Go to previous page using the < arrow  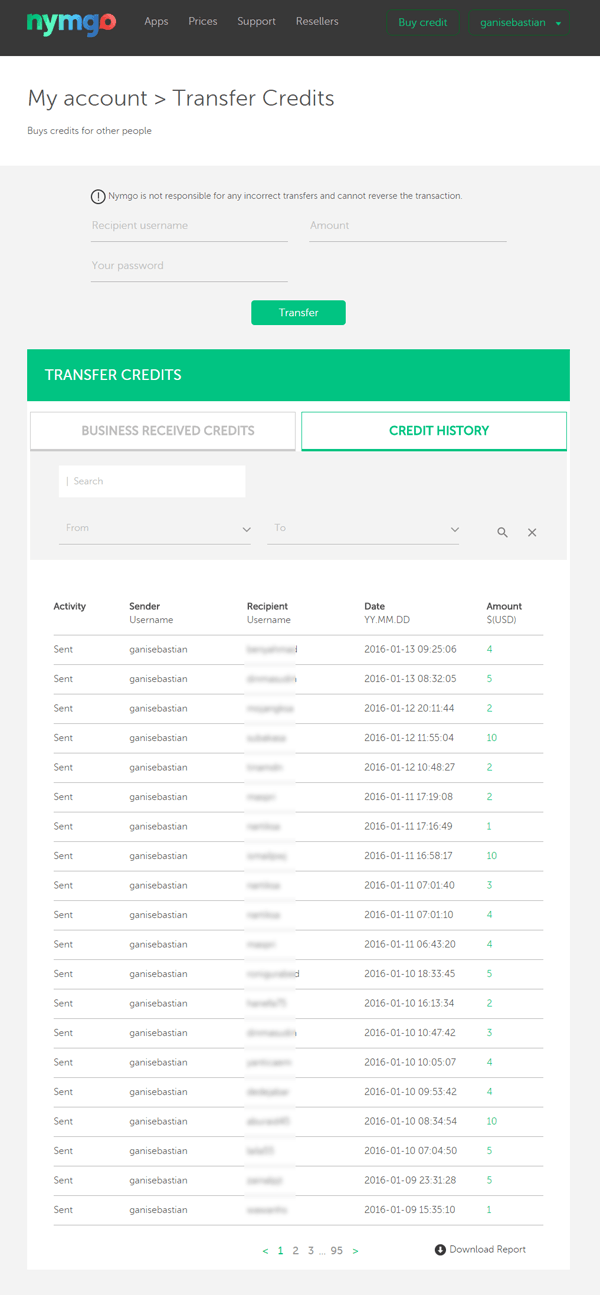(x=265, y=1250)
